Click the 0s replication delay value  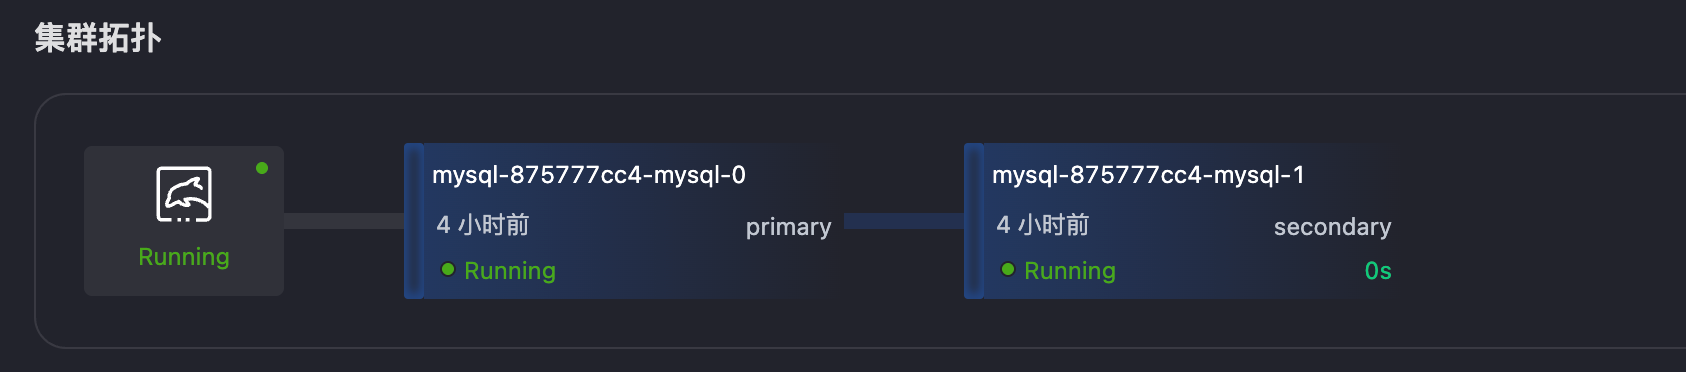tap(1378, 271)
